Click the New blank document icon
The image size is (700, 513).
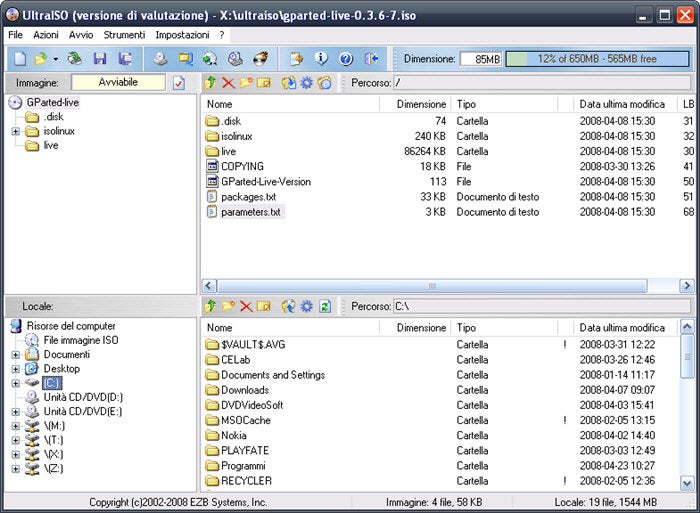click(20, 58)
